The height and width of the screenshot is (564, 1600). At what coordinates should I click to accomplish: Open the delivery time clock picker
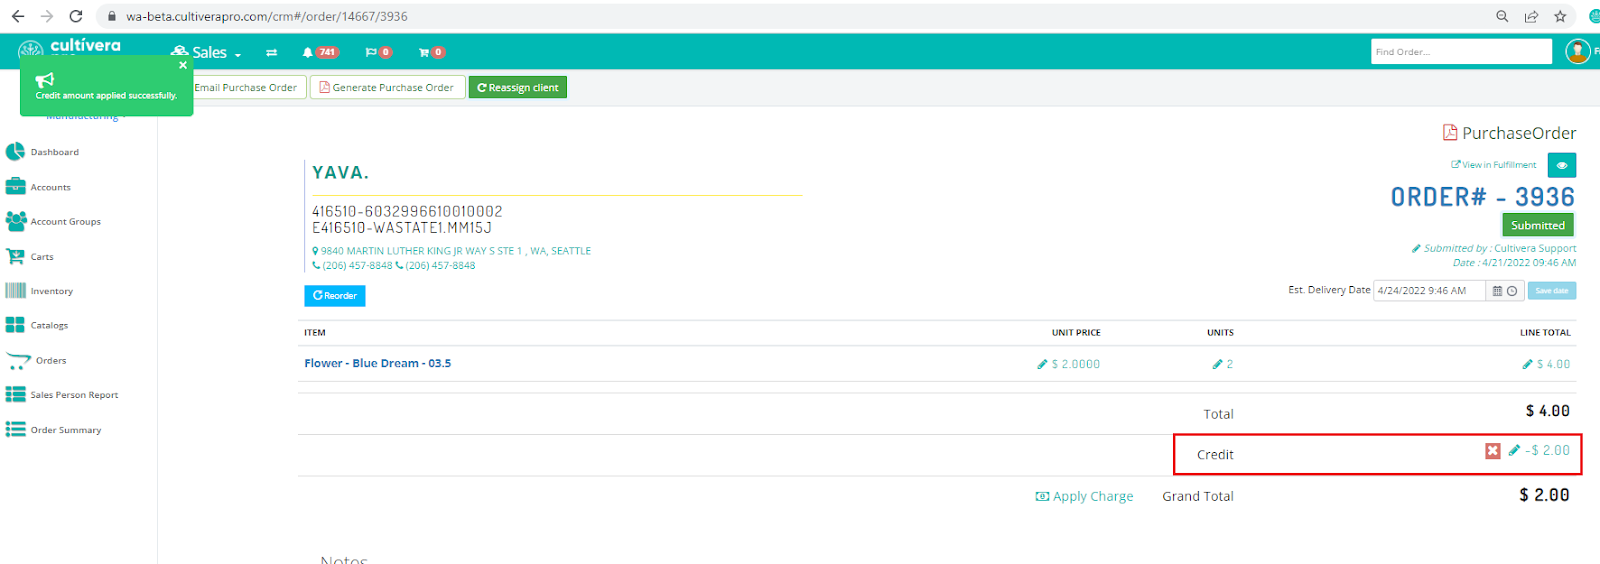1512,291
